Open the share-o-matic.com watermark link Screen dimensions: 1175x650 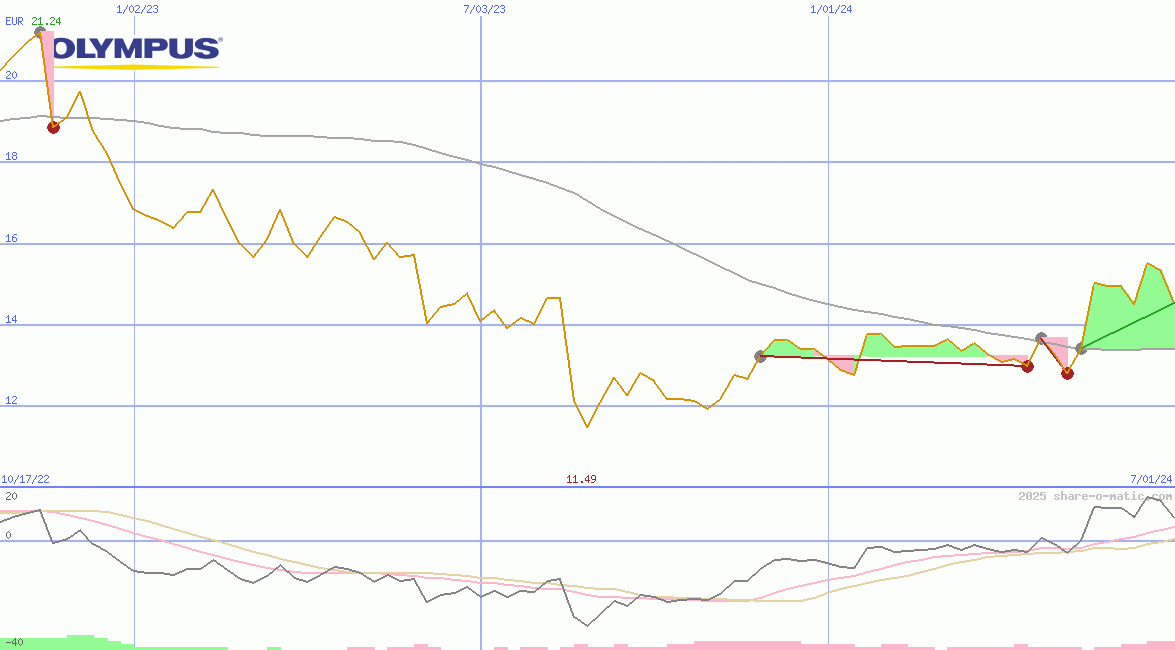click(1095, 496)
